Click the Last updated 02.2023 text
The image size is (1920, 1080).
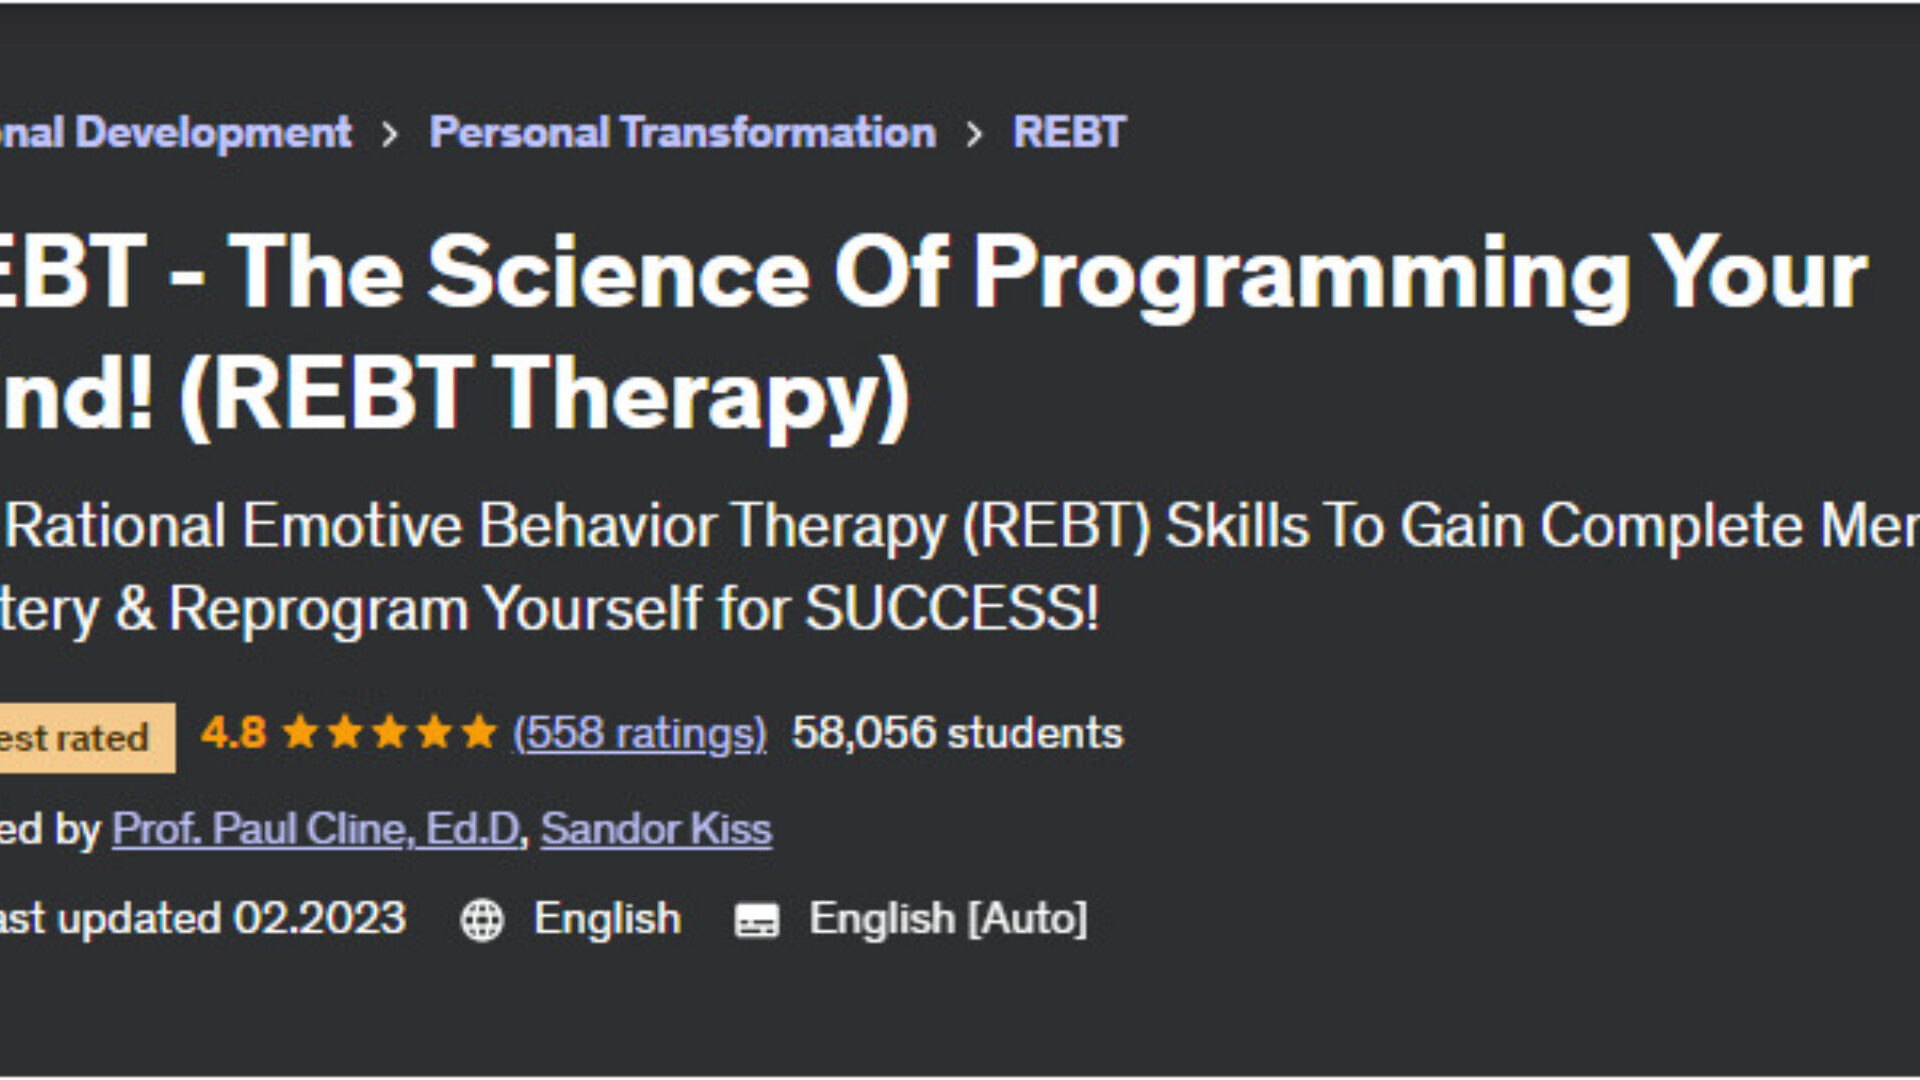coord(200,918)
